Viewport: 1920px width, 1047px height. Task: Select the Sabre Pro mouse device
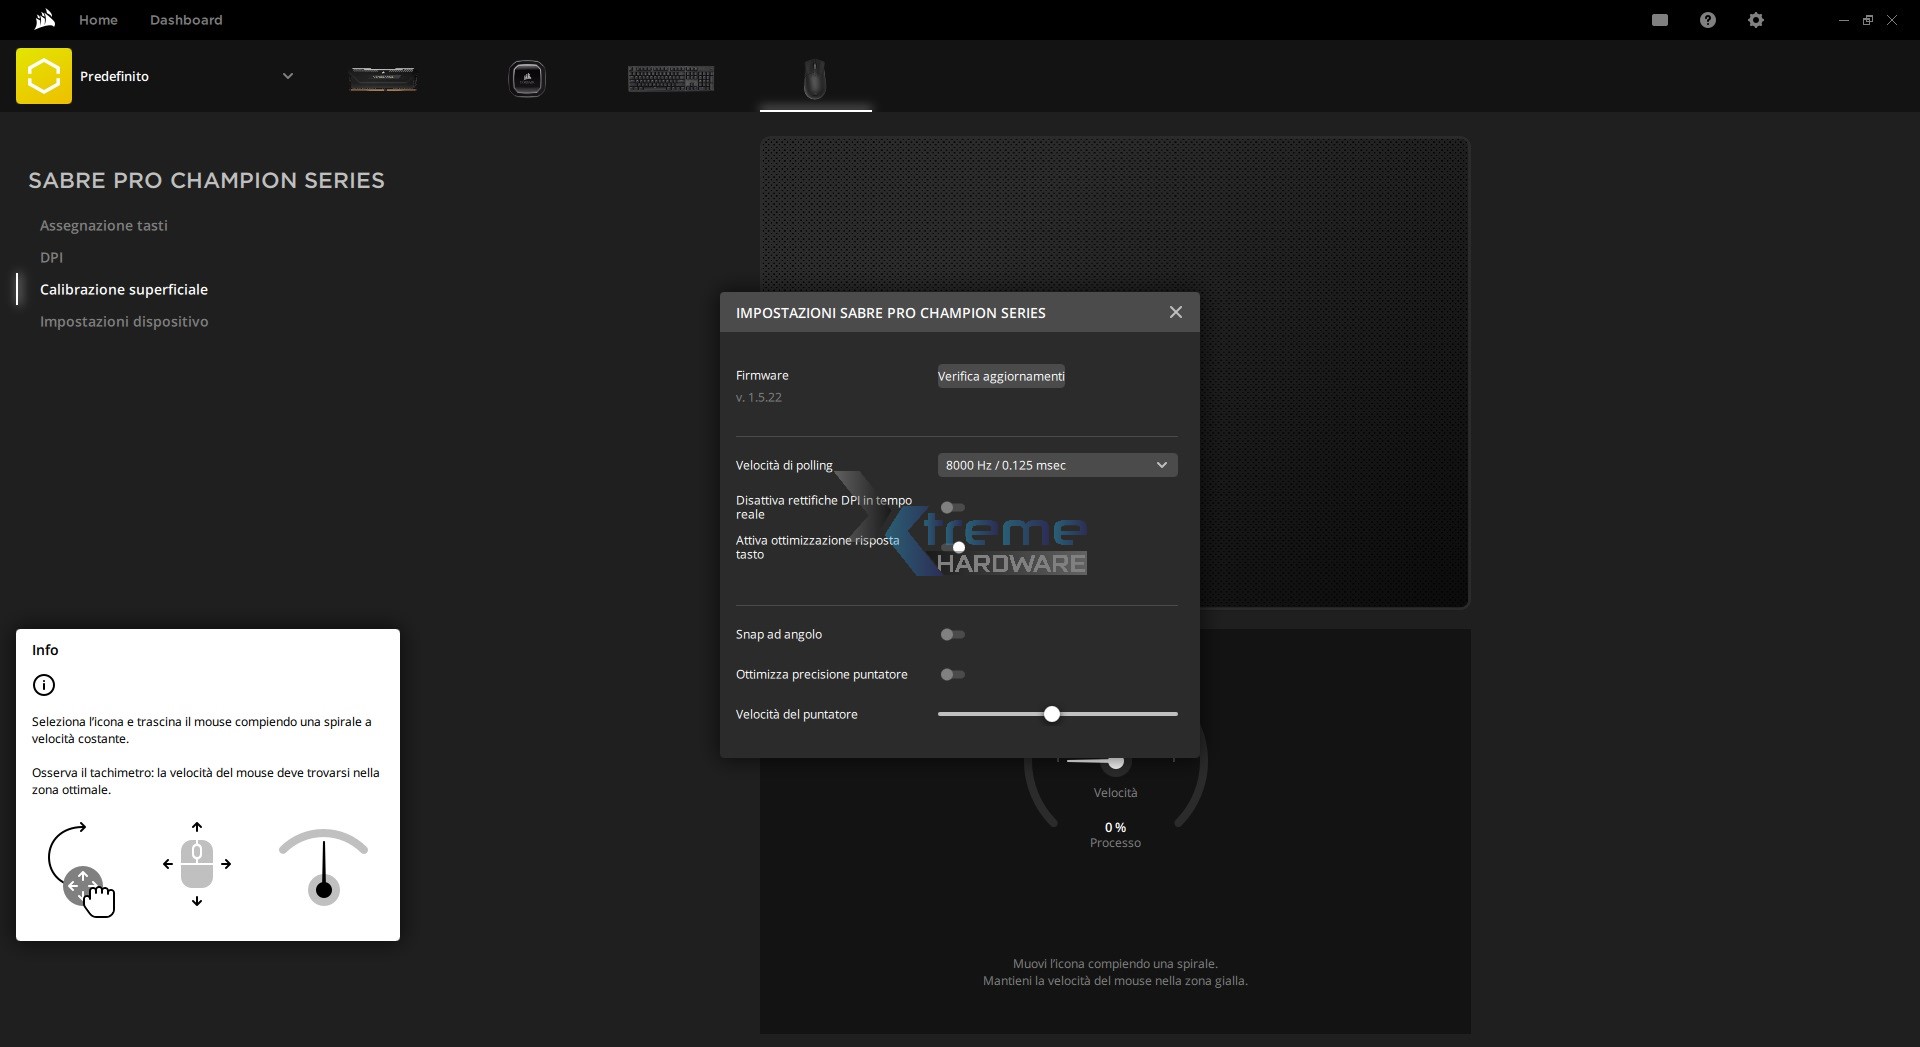[815, 78]
